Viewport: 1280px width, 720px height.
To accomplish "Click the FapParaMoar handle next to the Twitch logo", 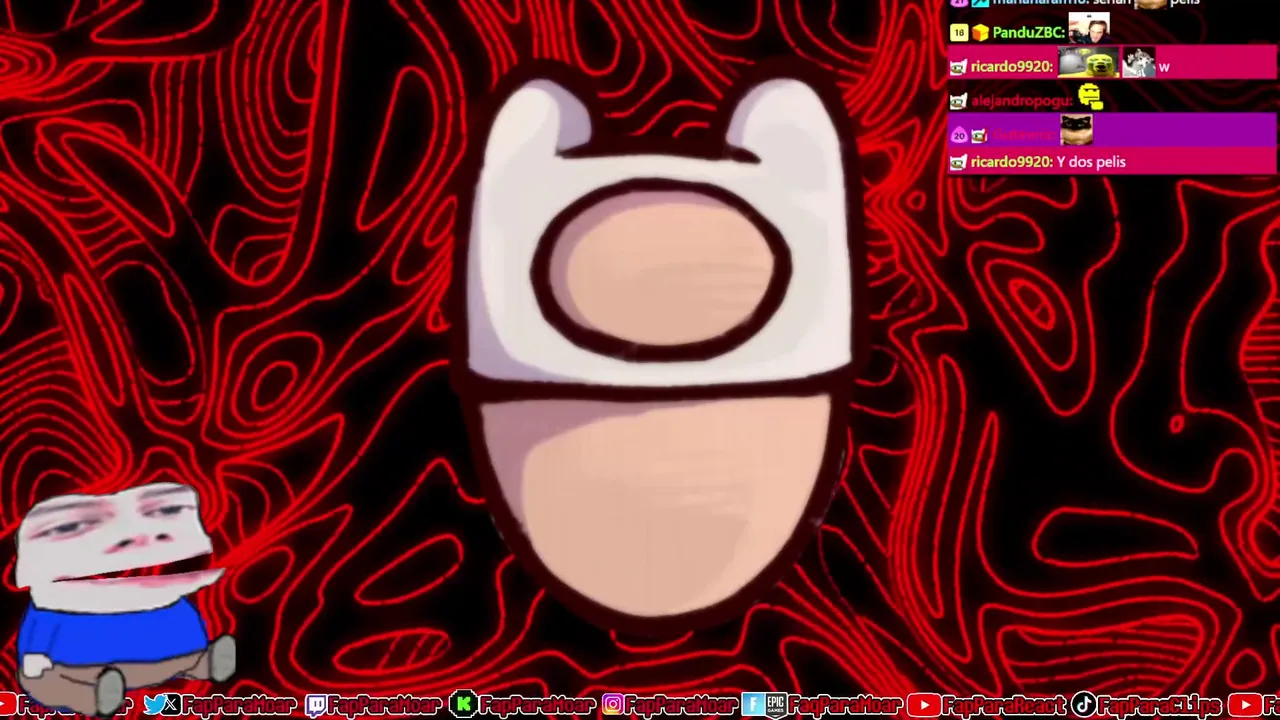I will tap(386, 706).
